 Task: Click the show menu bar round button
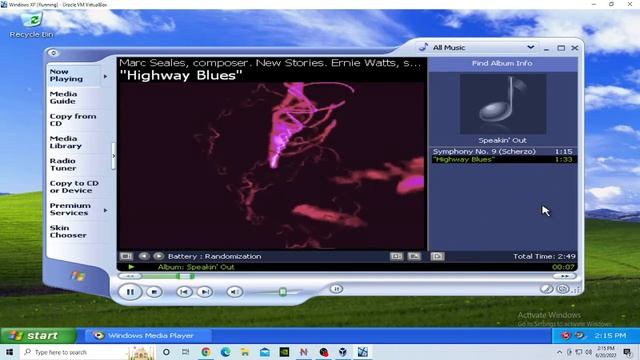pos(53,53)
